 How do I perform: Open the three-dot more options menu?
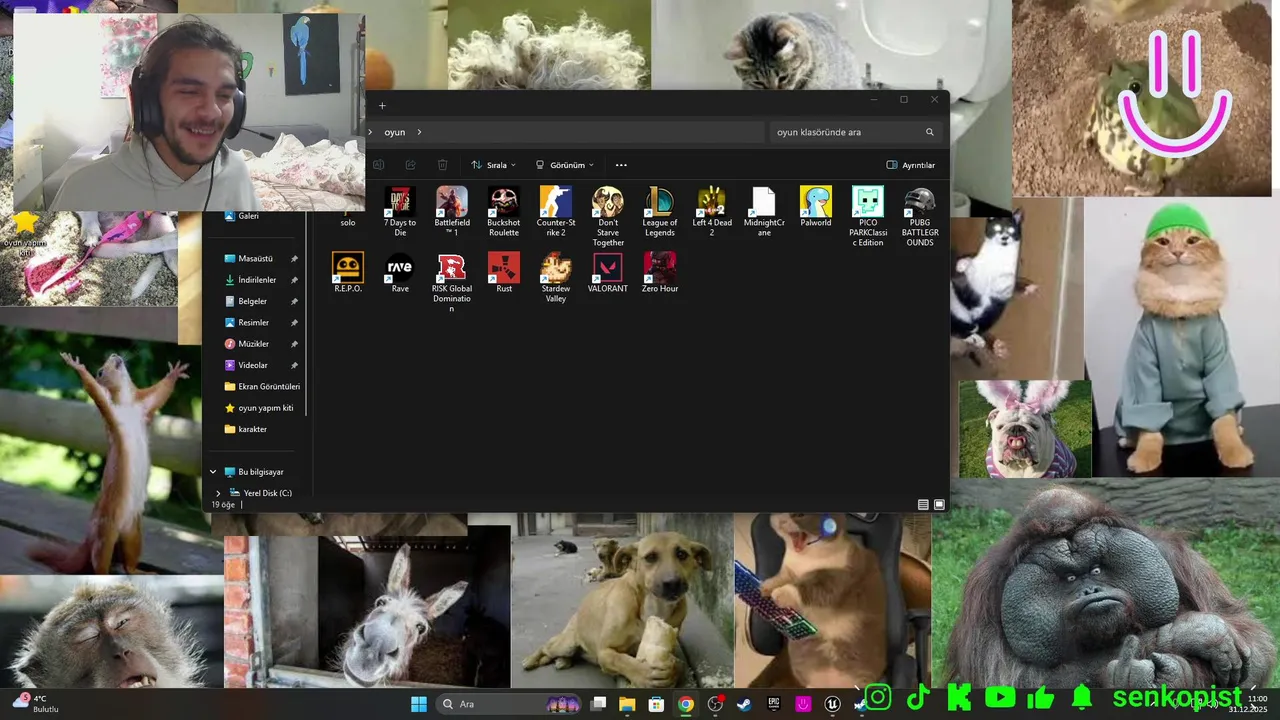(621, 165)
